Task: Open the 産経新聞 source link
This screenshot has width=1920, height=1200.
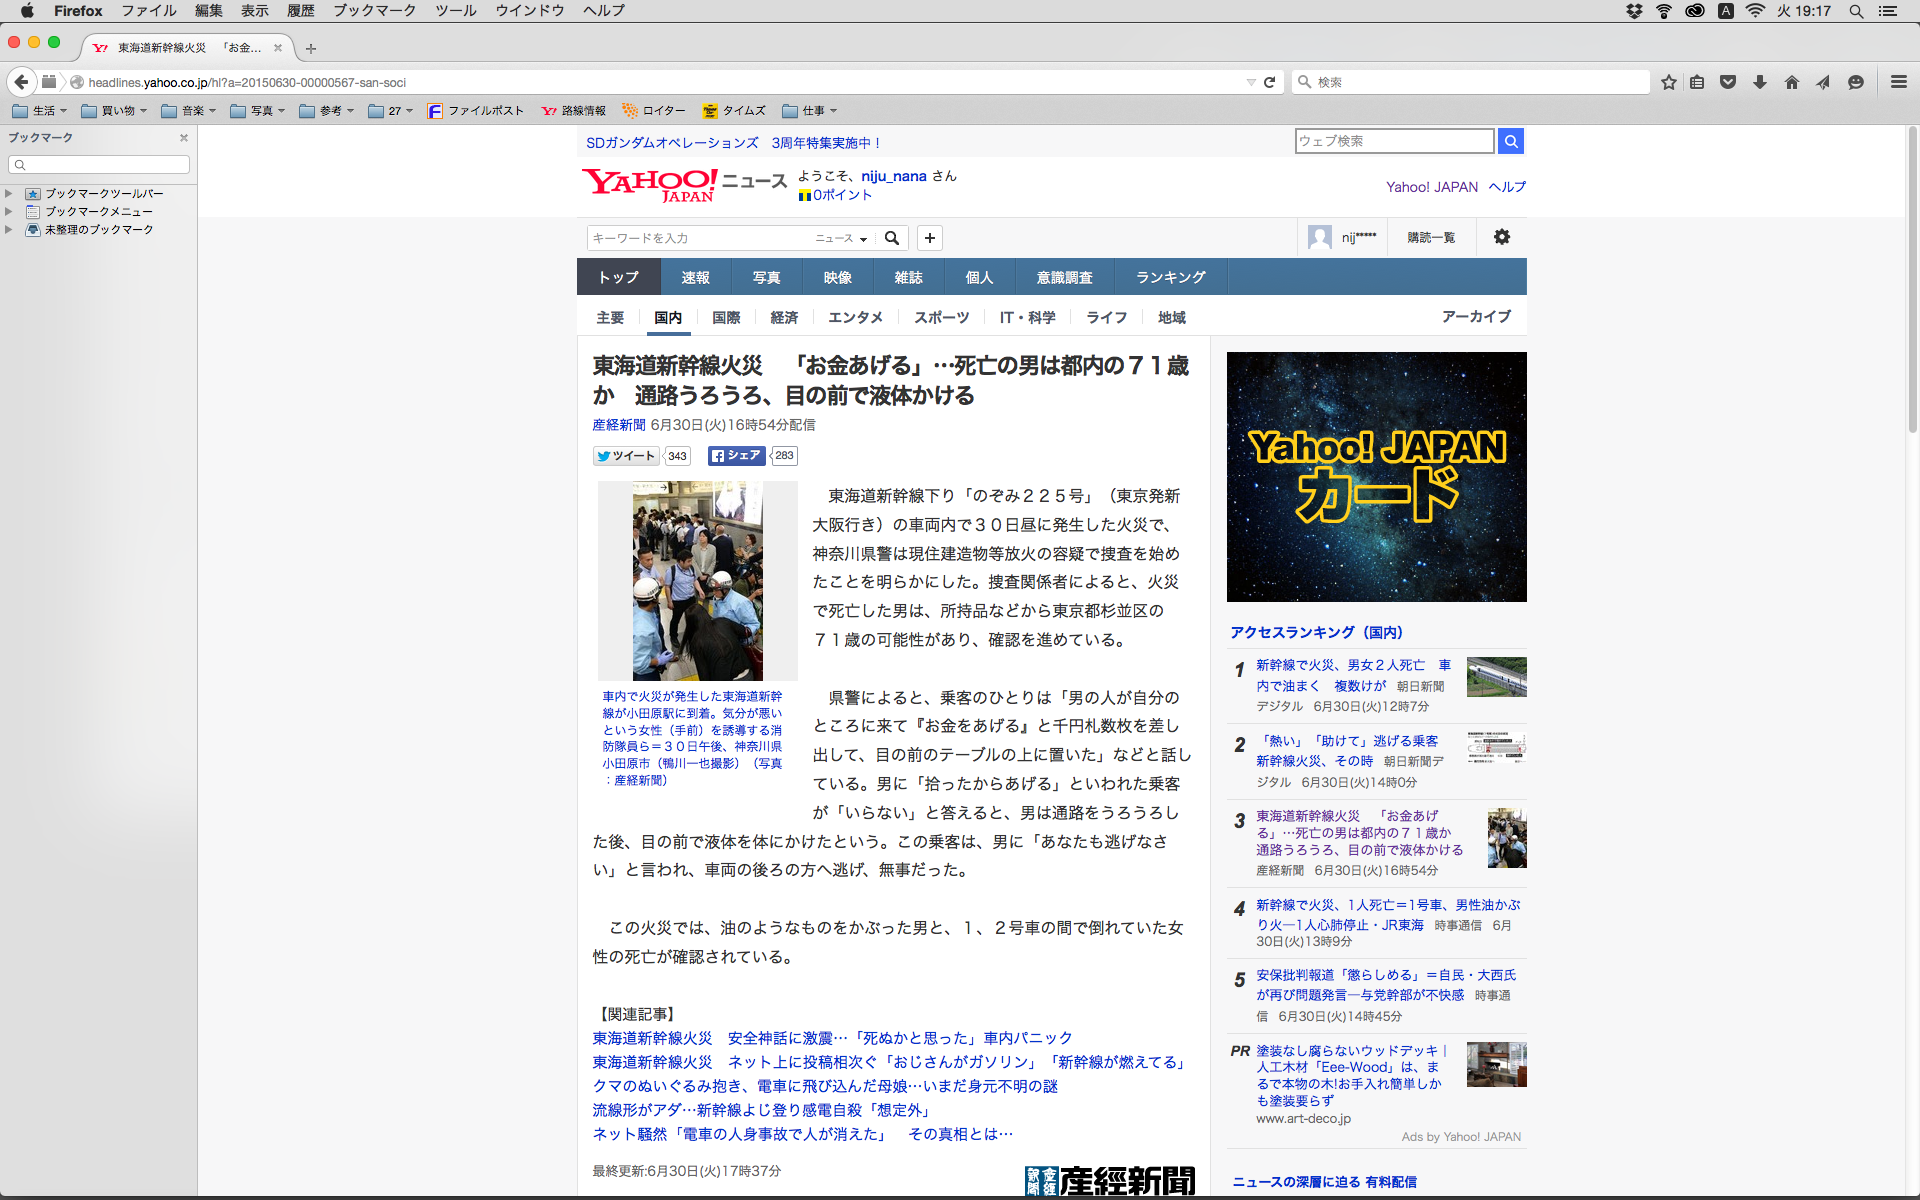Action: coord(619,425)
